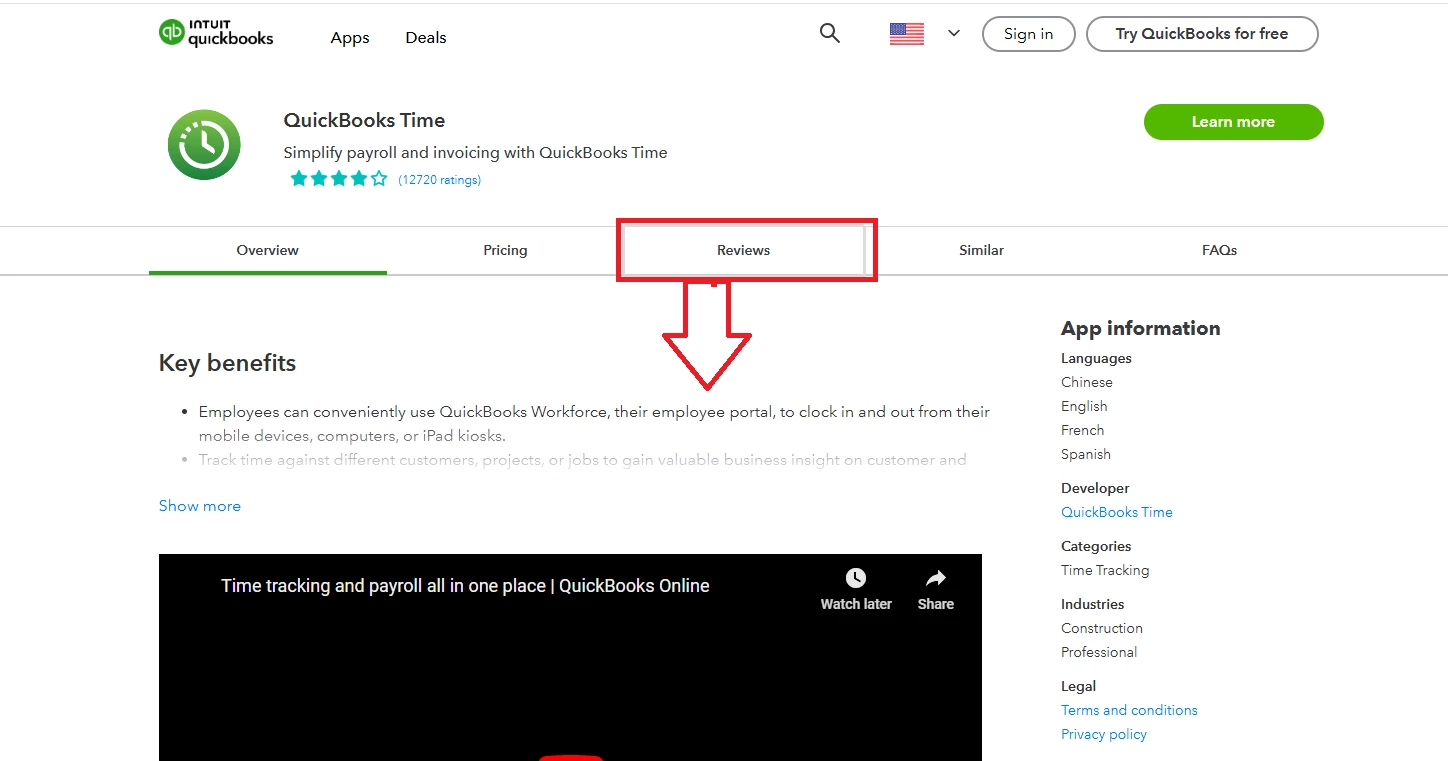Click the QuickBooks Time clock app icon

(x=204, y=146)
